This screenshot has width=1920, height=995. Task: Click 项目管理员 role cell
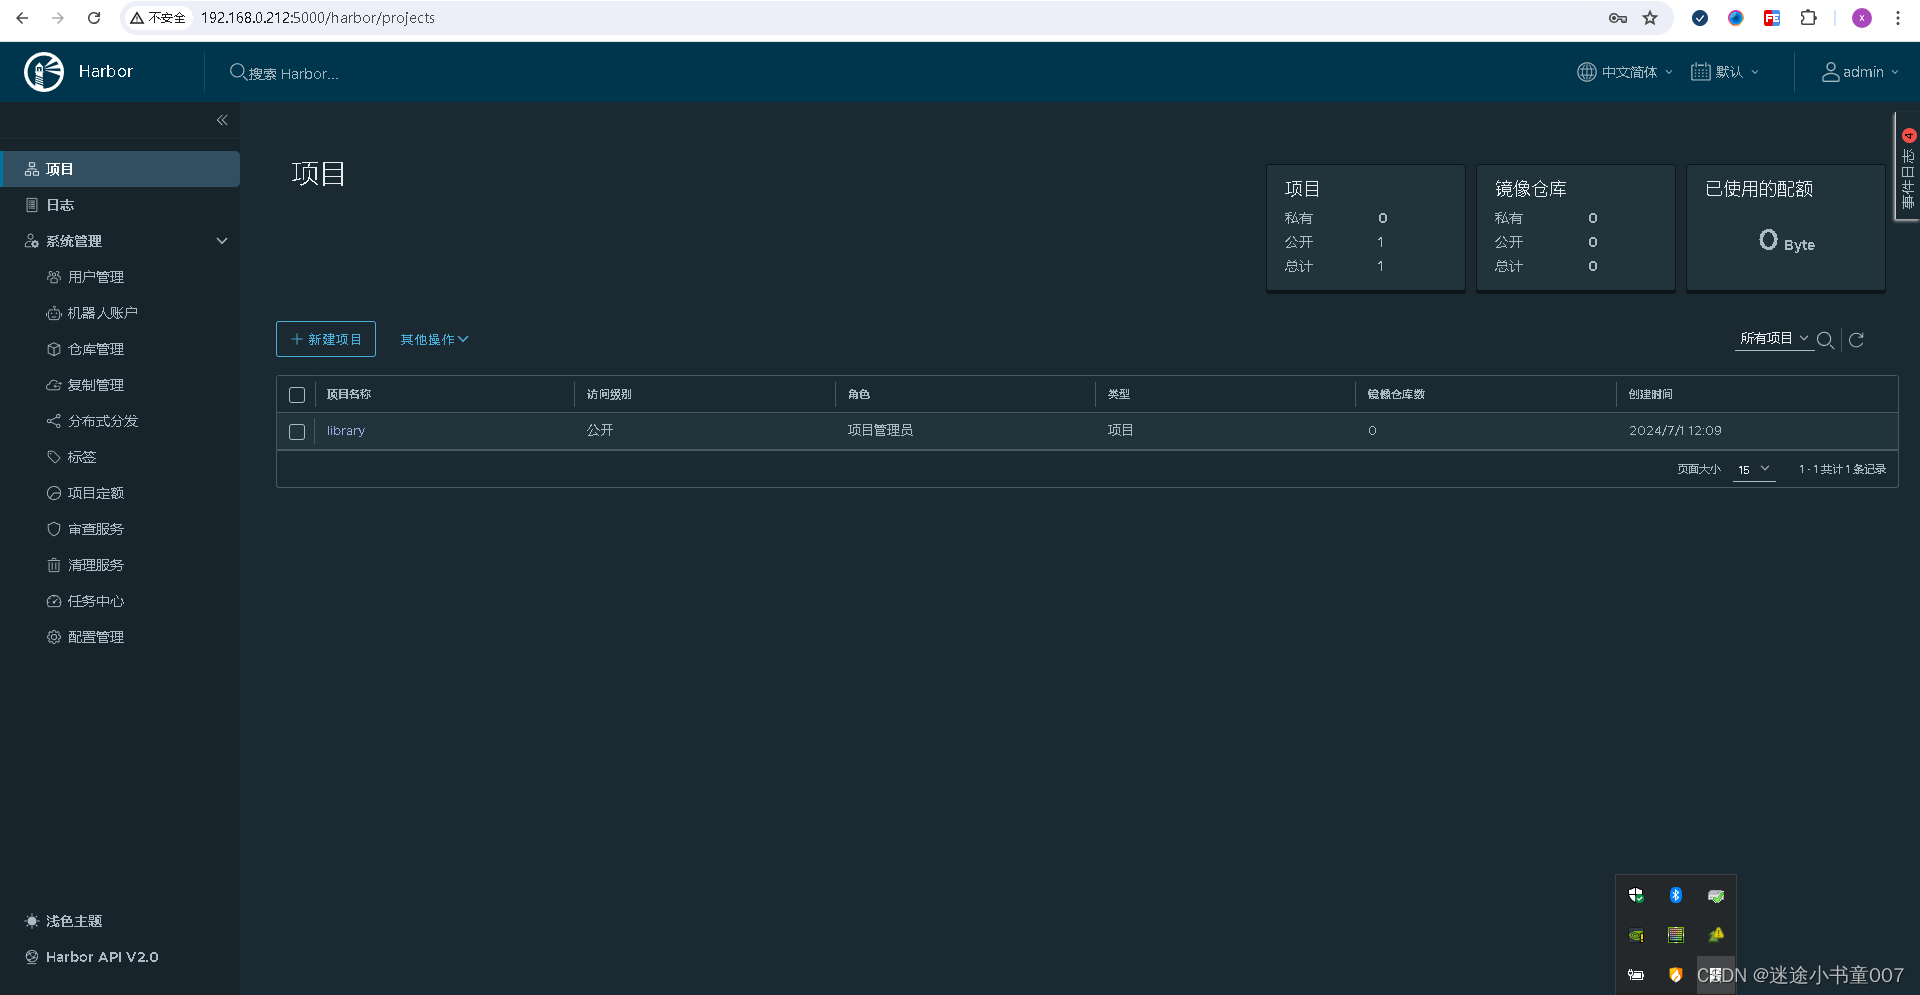pos(880,431)
